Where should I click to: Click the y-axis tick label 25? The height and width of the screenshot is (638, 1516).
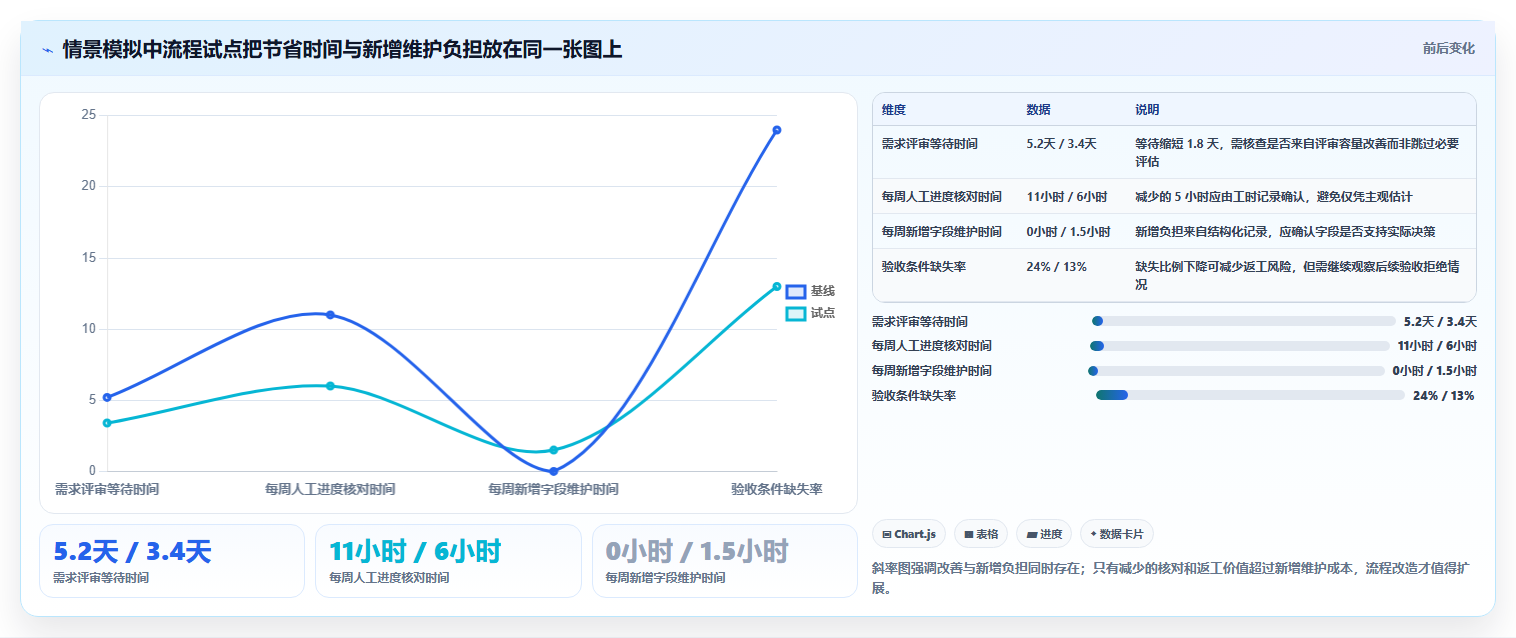tap(89, 115)
